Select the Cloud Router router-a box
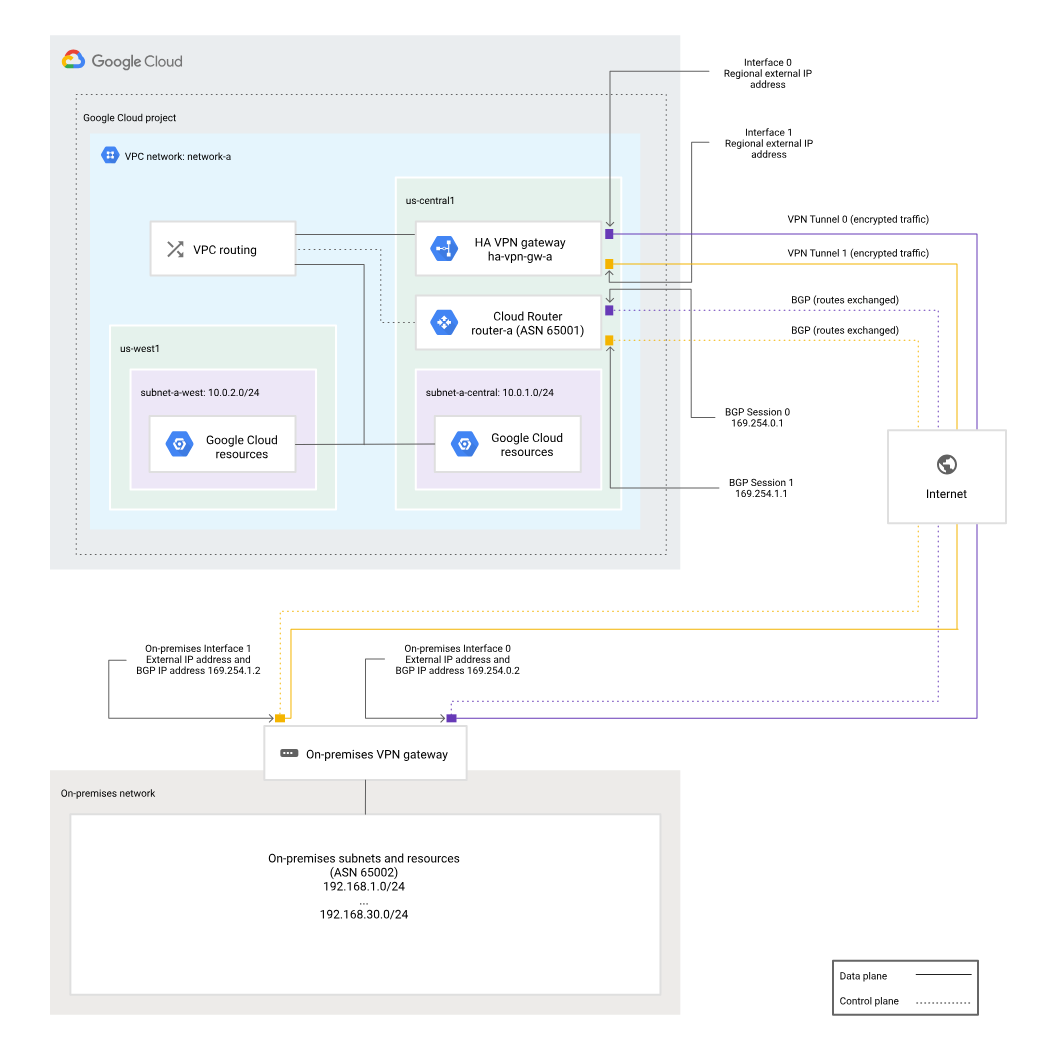The height and width of the screenshot is (1050, 1056). pyautogui.click(x=508, y=323)
